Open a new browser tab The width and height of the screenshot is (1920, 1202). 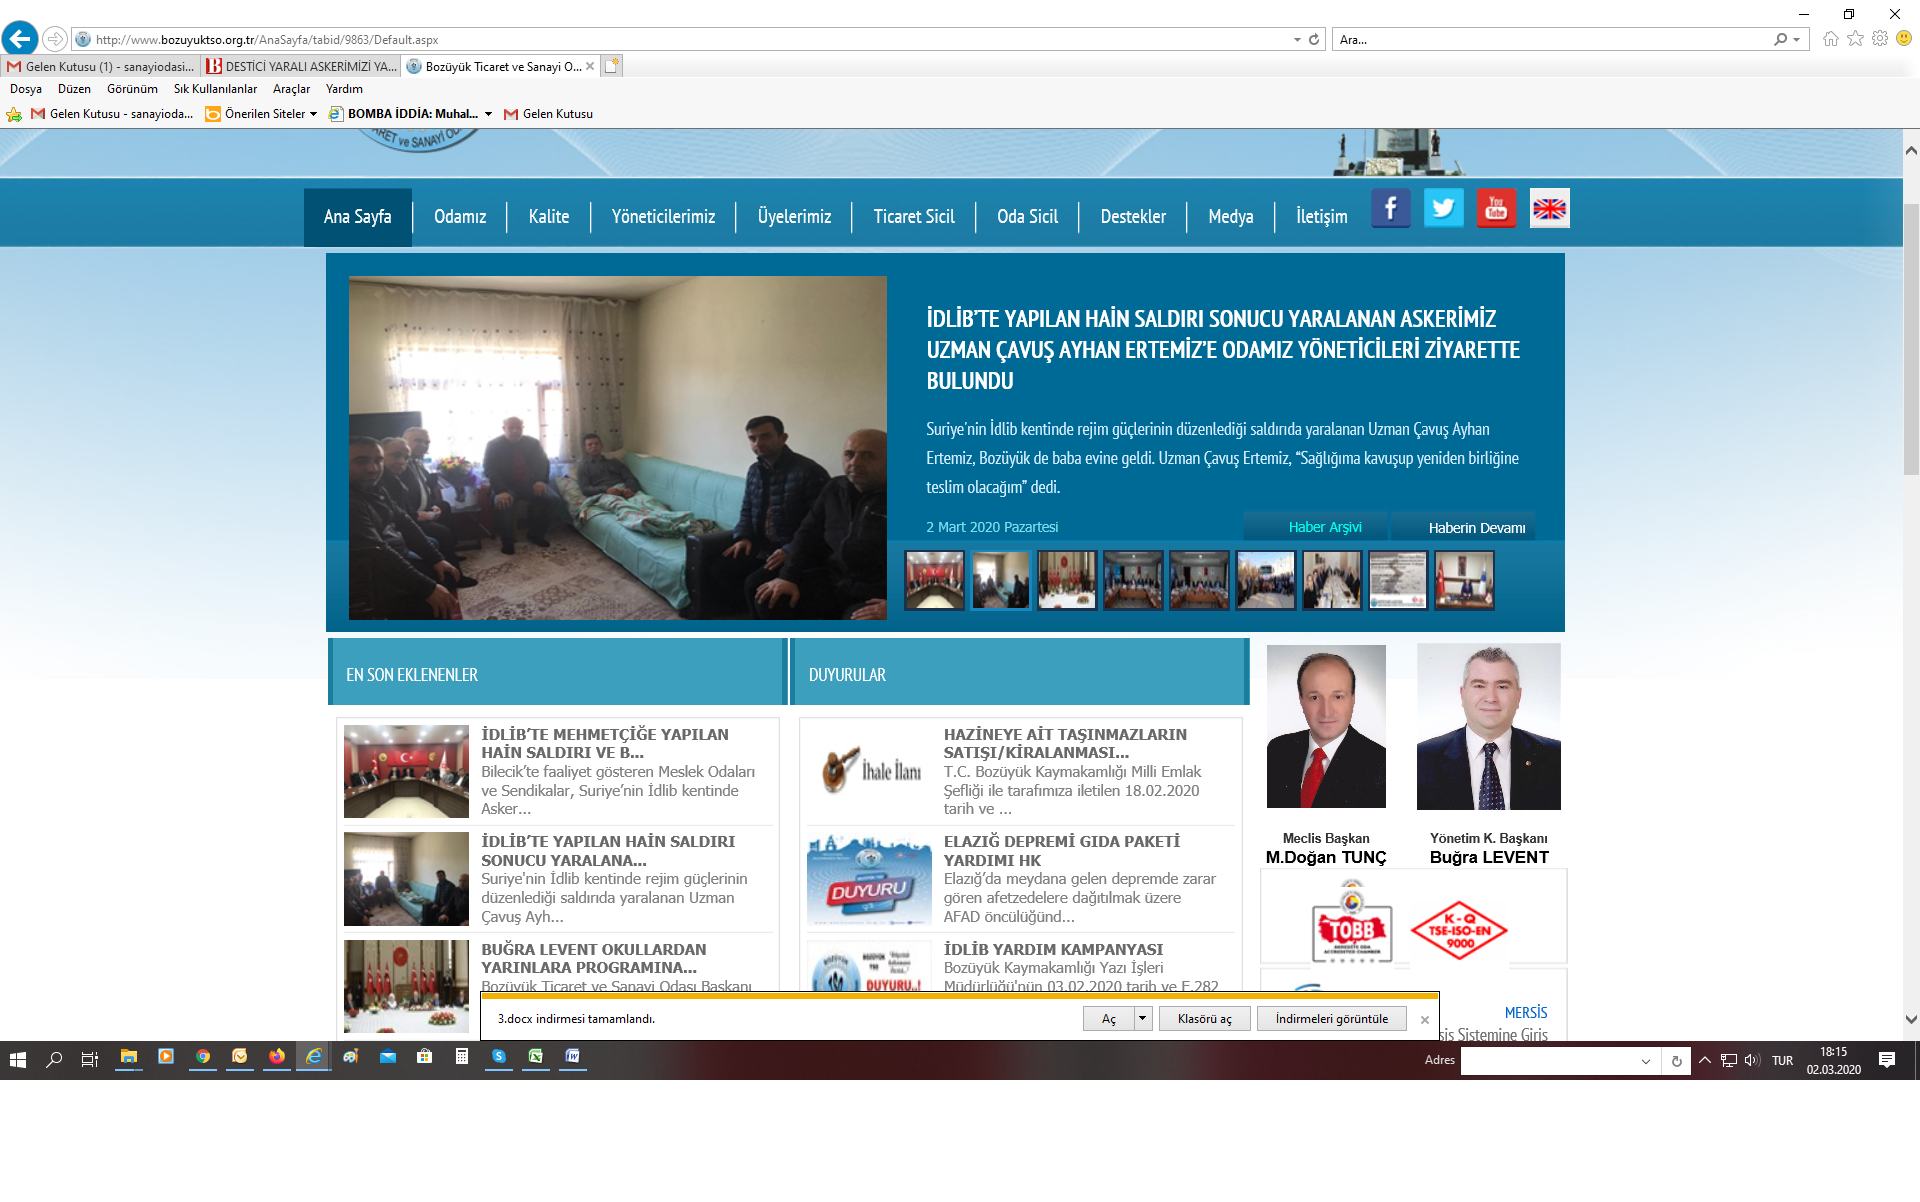(612, 66)
